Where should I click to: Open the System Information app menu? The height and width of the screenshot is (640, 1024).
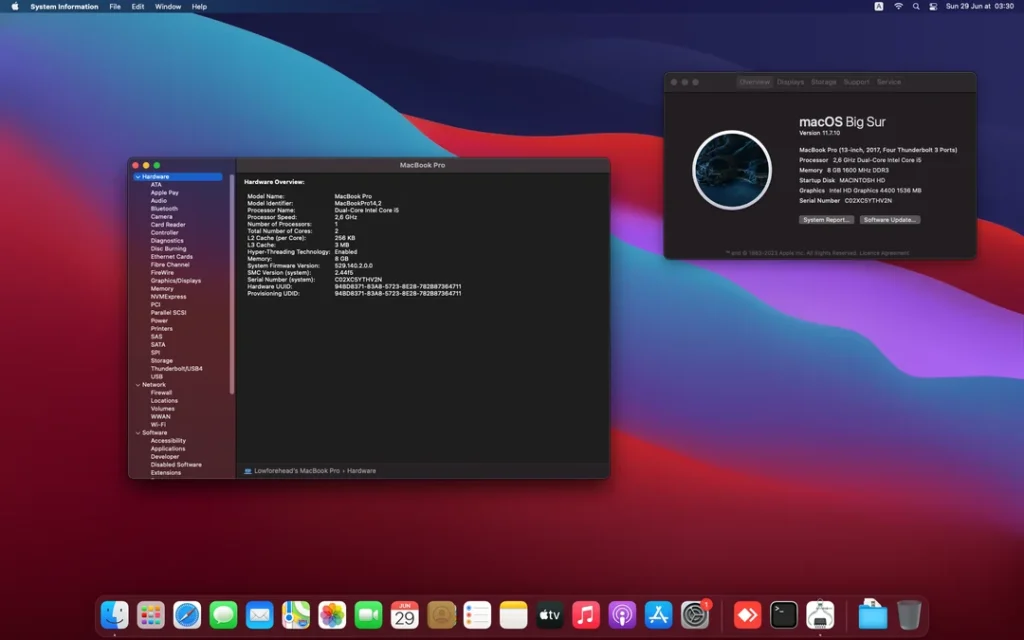tap(64, 7)
